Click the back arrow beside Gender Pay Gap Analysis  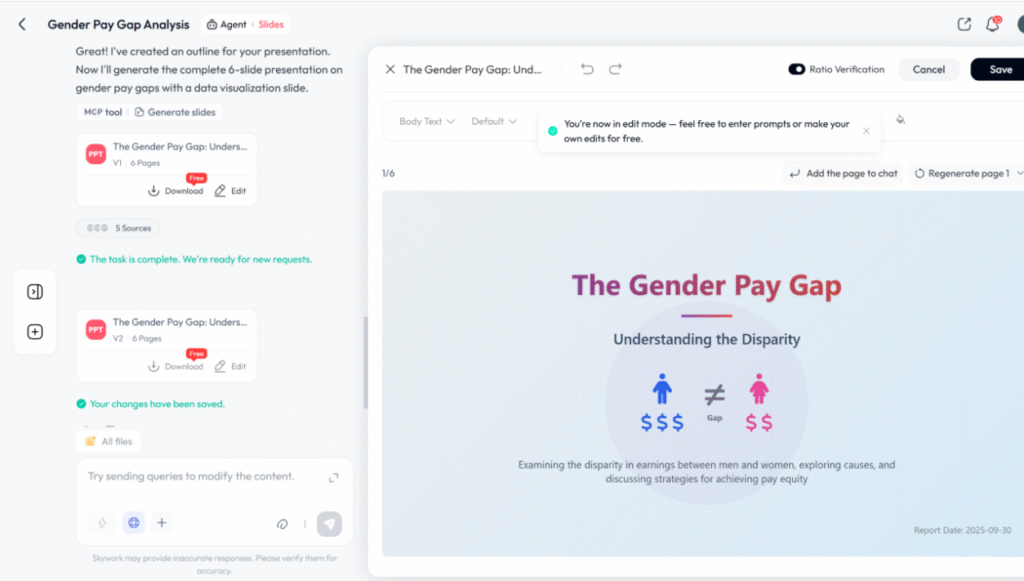22,24
